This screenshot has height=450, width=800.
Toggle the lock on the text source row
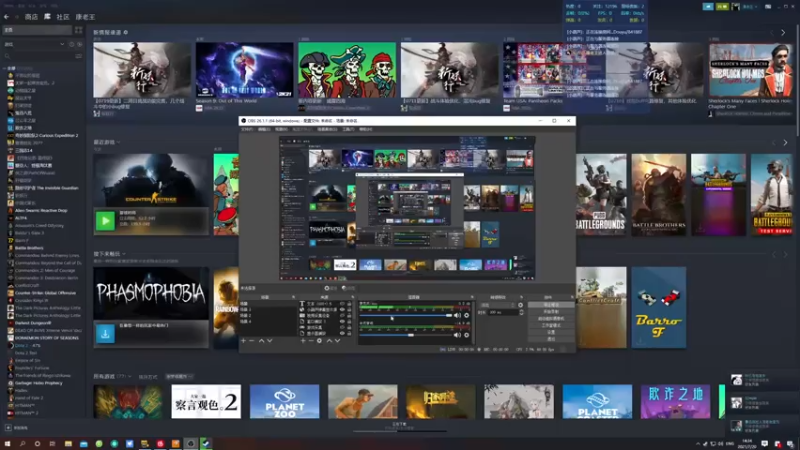(349, 304)
